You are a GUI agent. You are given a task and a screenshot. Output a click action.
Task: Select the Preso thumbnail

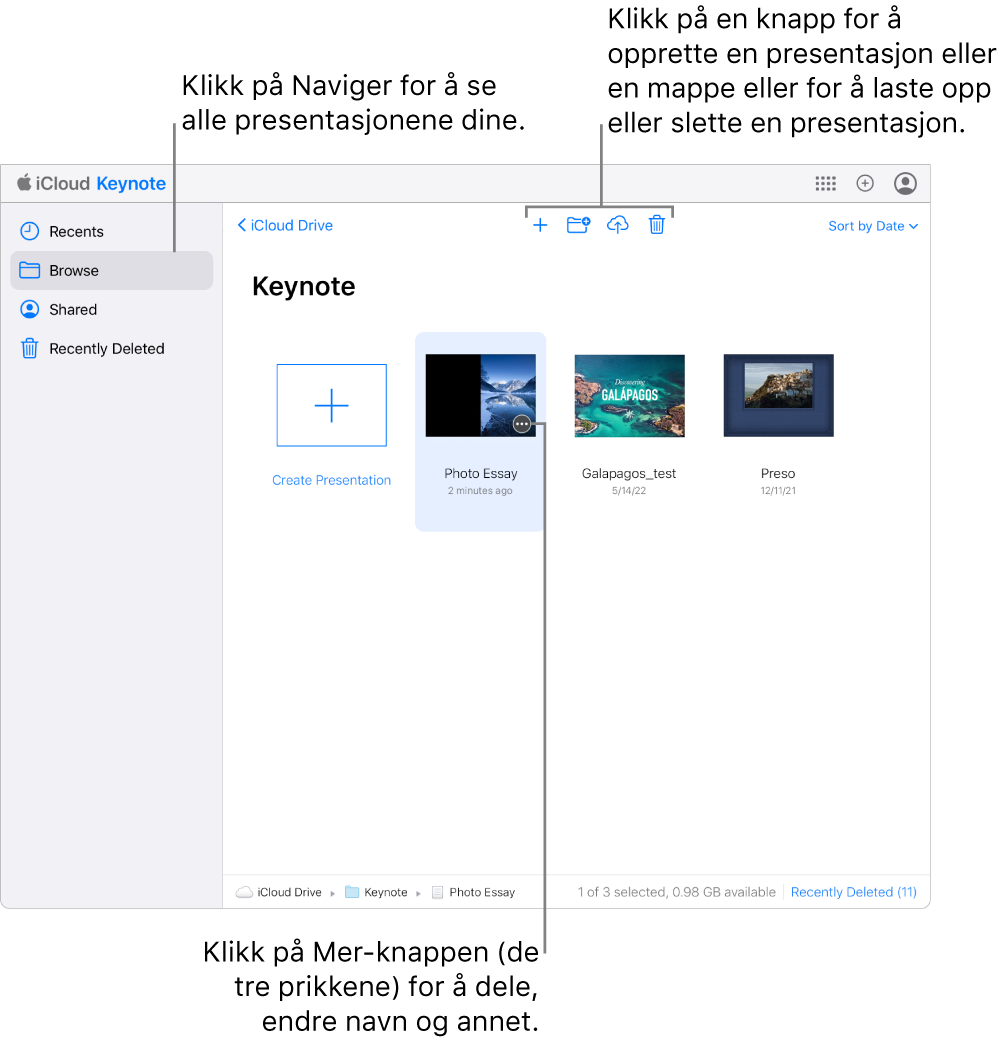(778, 395)
